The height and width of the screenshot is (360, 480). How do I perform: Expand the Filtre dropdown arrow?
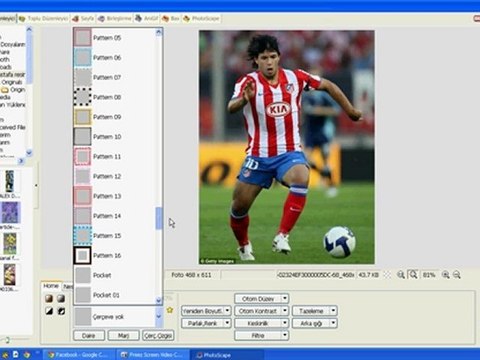click(x=285, y=335)
